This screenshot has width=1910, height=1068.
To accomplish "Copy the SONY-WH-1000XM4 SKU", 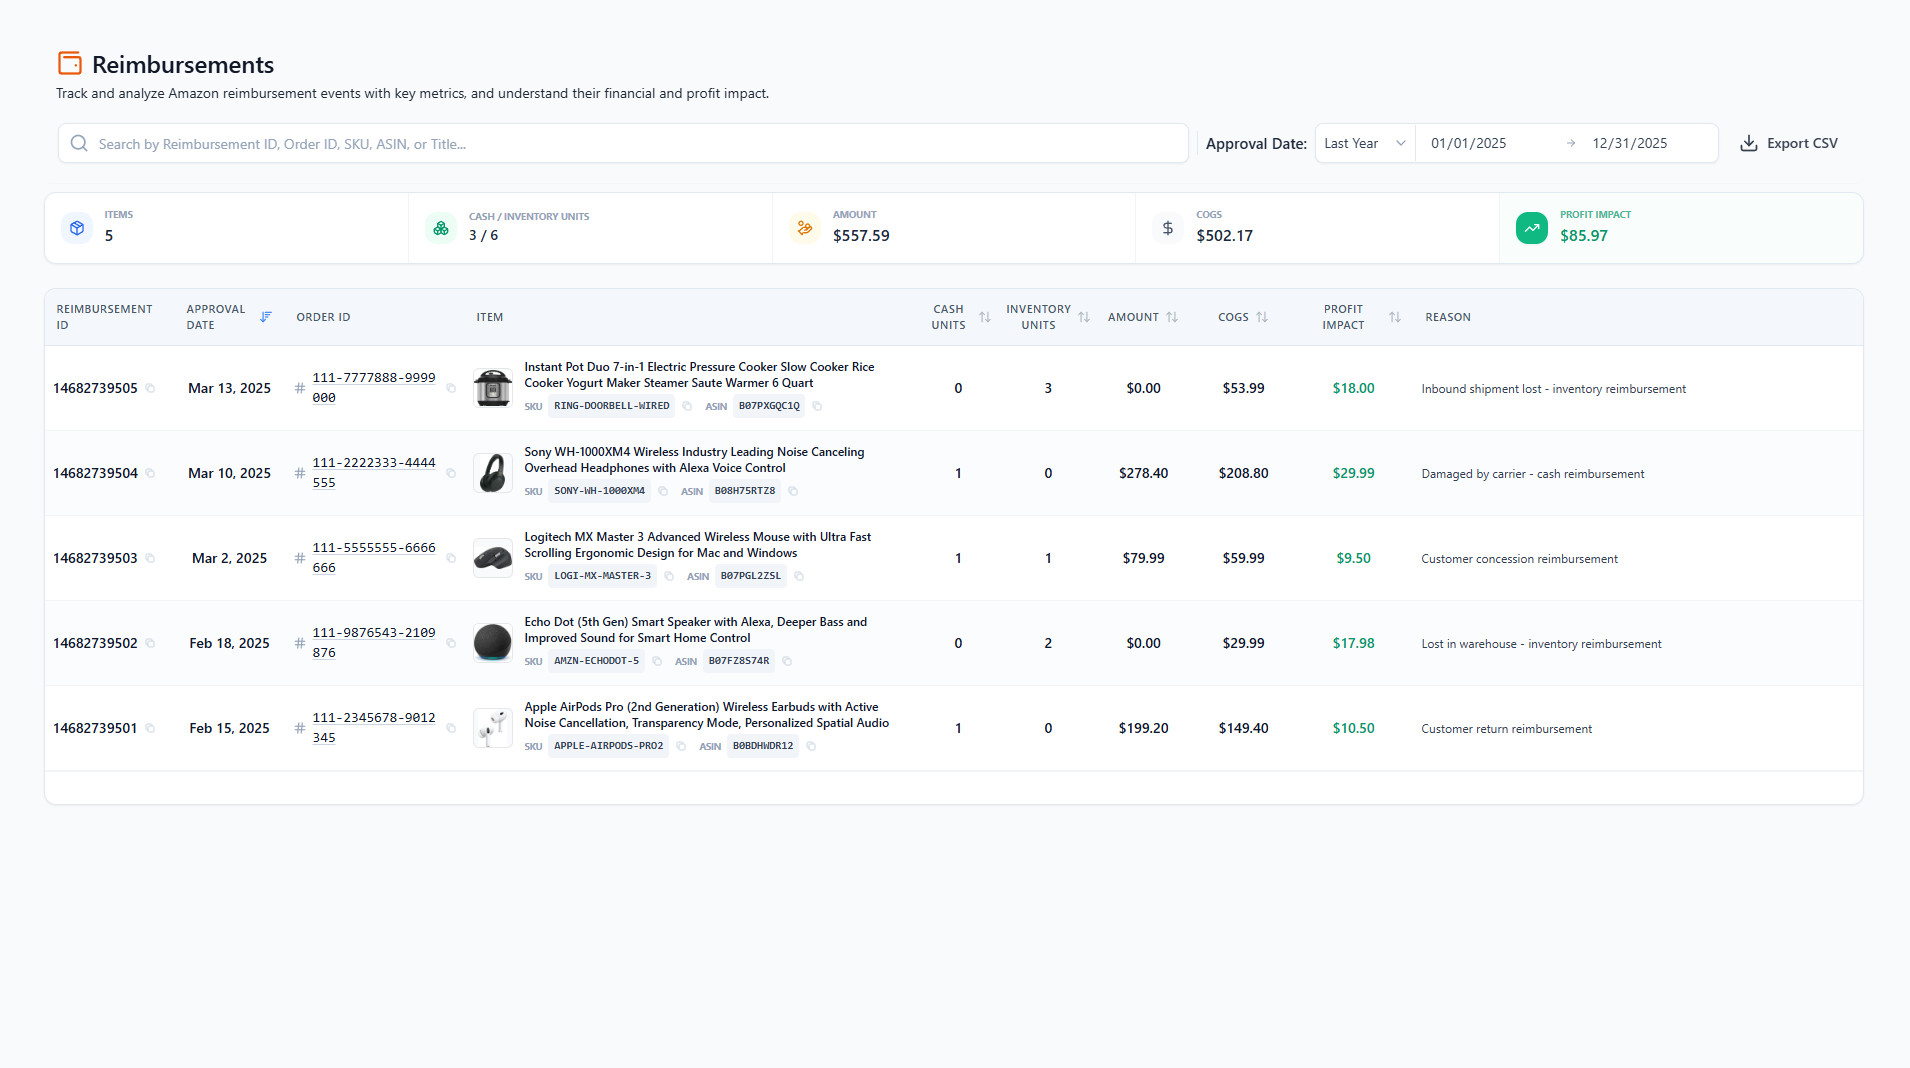I will 663,491.
